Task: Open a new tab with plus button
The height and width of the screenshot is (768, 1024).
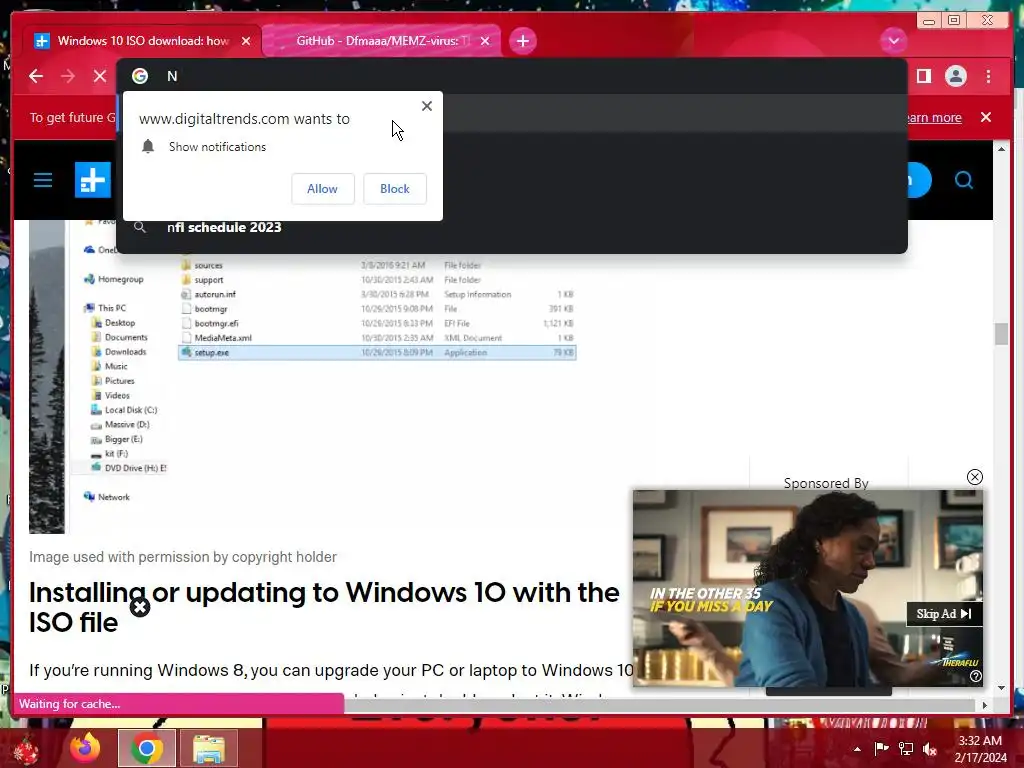Action: pos(522,41)
